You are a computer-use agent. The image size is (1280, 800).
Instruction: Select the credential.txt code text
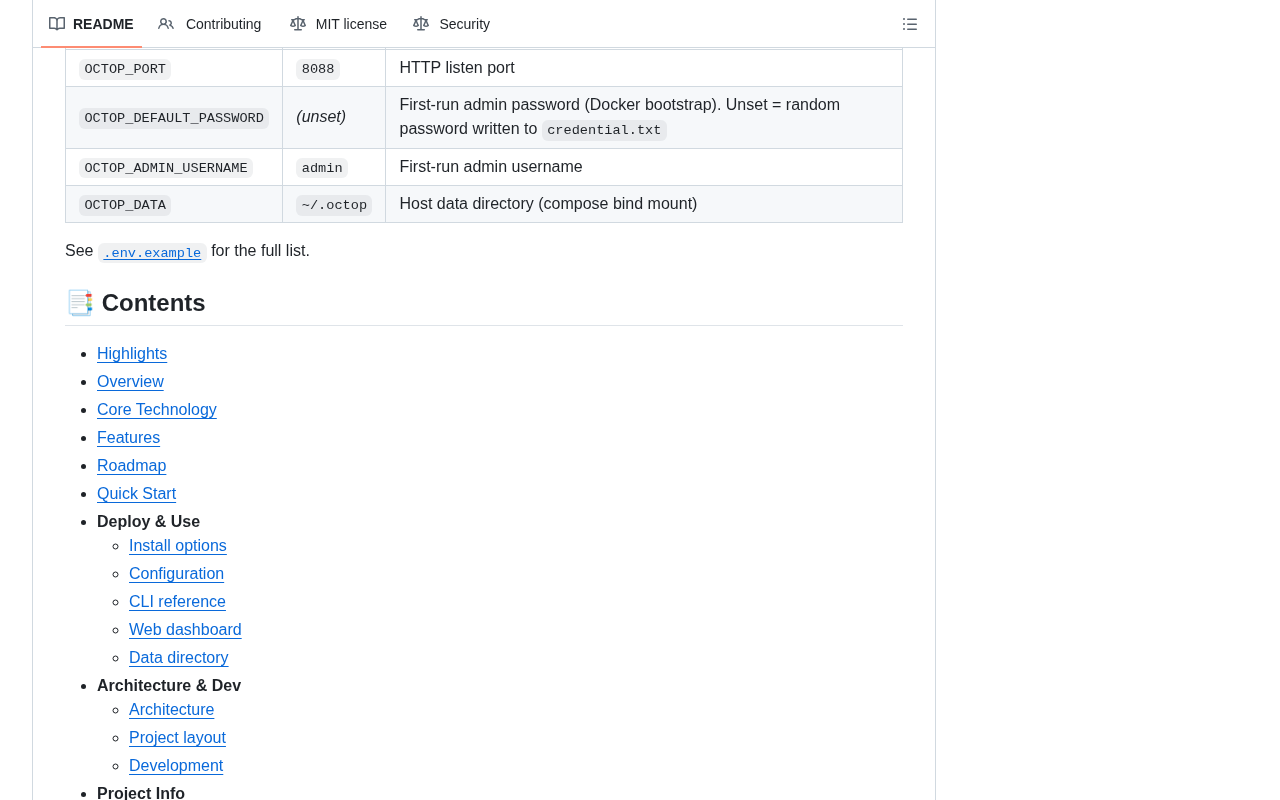tap(604, 130)
